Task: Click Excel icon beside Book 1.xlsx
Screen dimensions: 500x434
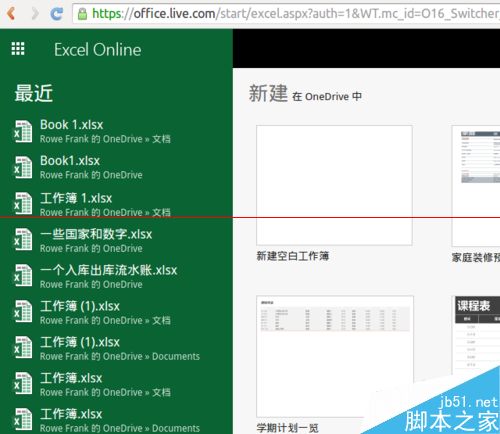Action: point(23,131)
